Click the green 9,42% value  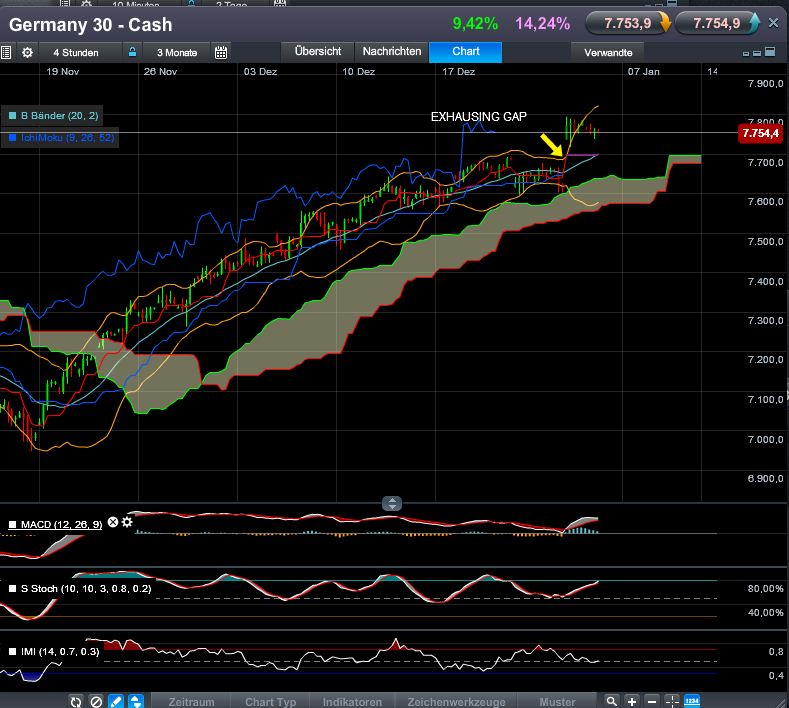475,23
